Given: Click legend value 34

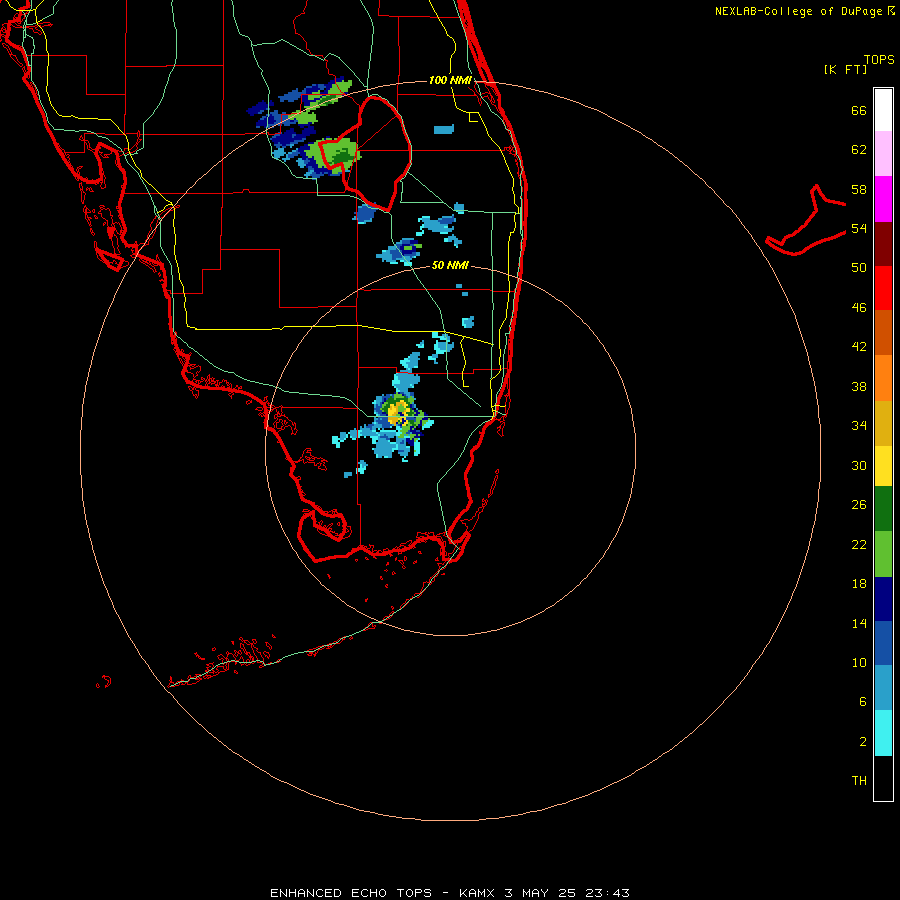Looking at the screenshot, I should tap(859, 426).
